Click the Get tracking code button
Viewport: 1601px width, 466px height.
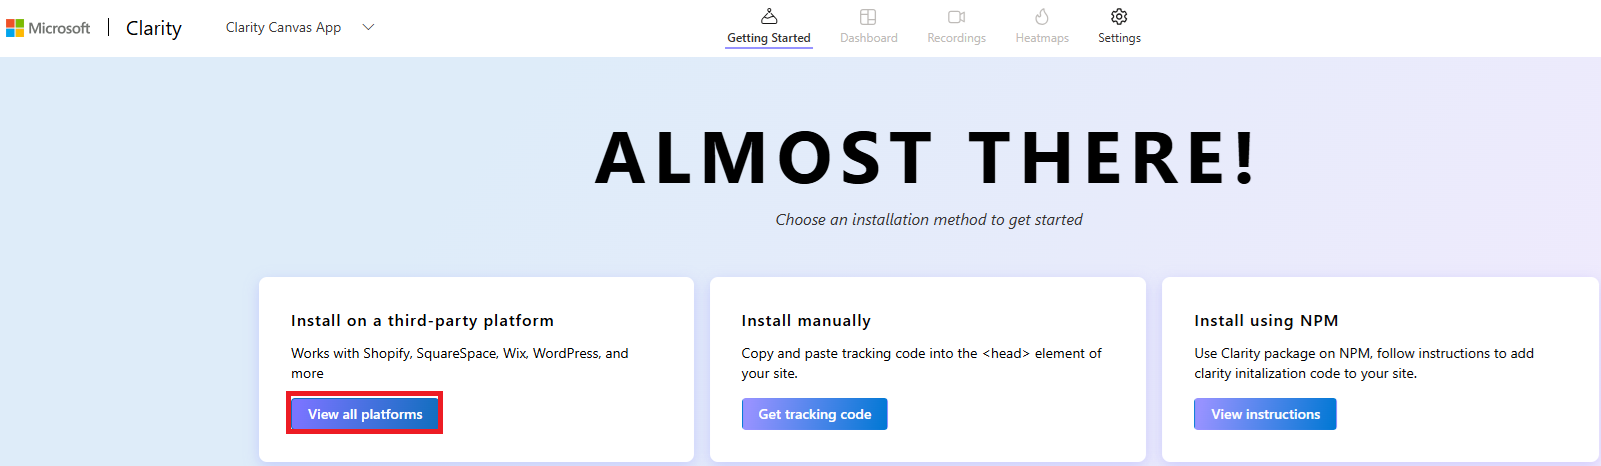coord(814,414)
